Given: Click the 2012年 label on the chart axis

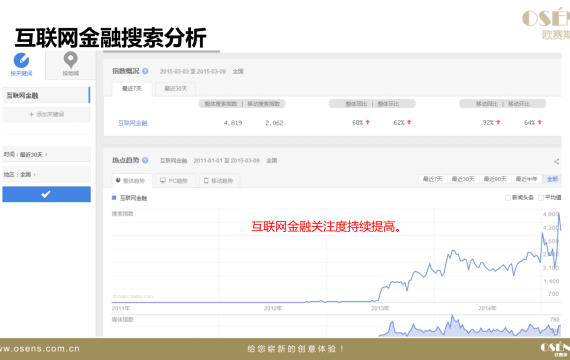Looking at the screenshot, I should pos(273,308).
